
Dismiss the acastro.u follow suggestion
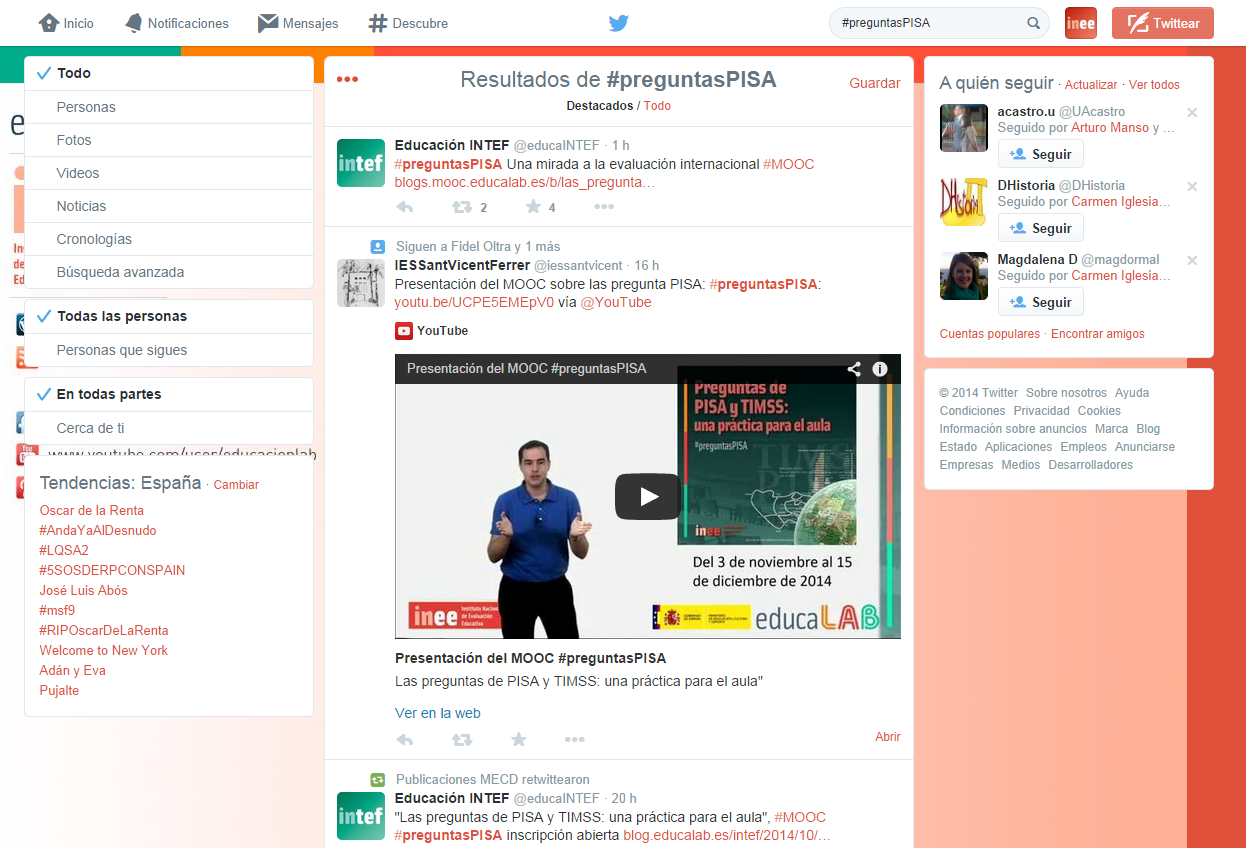pos(1192,113)
